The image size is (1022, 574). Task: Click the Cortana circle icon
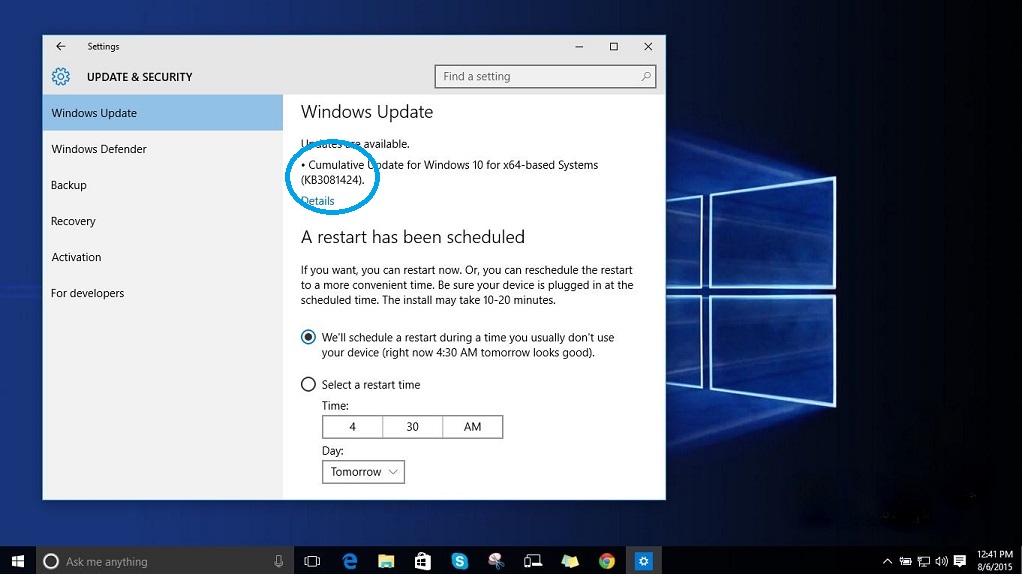pyautogui.click(x=51, y=561)
